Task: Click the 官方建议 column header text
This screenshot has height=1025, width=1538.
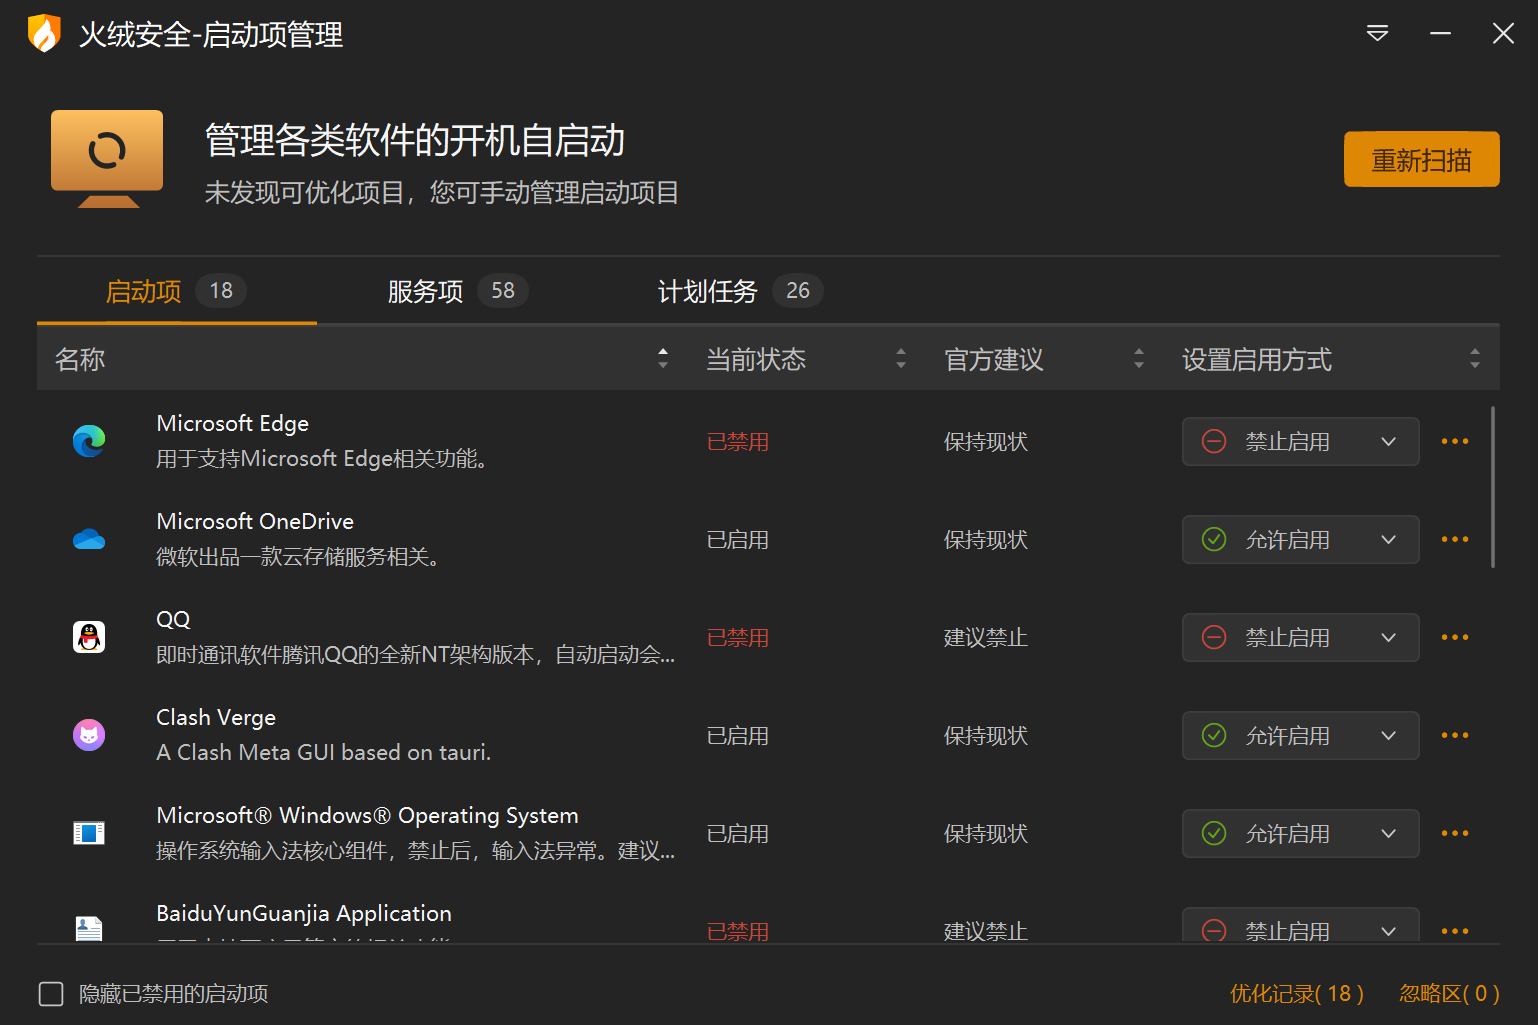Action: [994, 359]
